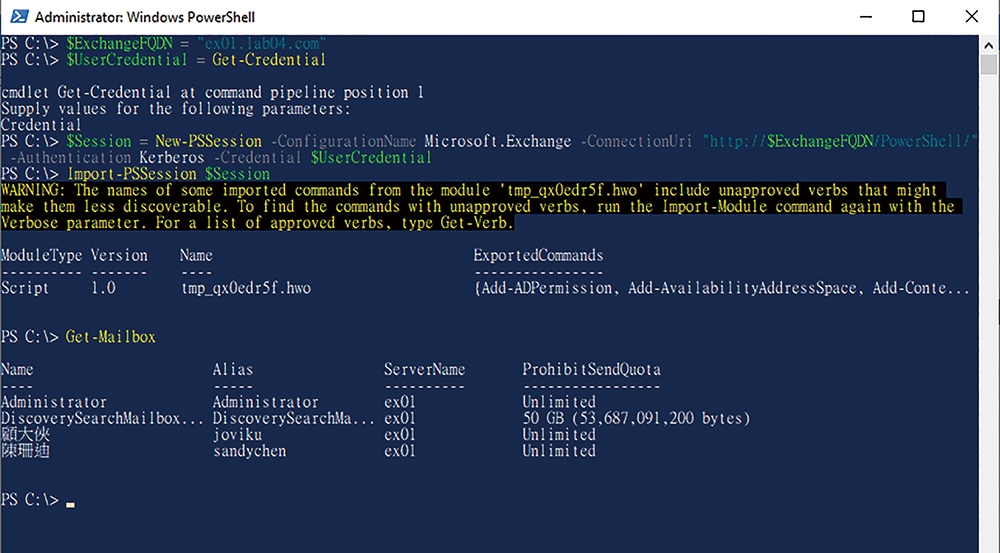Click the Get-Mailbox command text
Viewport: 1000px width, 553px height.
click(x=111, y=337)
